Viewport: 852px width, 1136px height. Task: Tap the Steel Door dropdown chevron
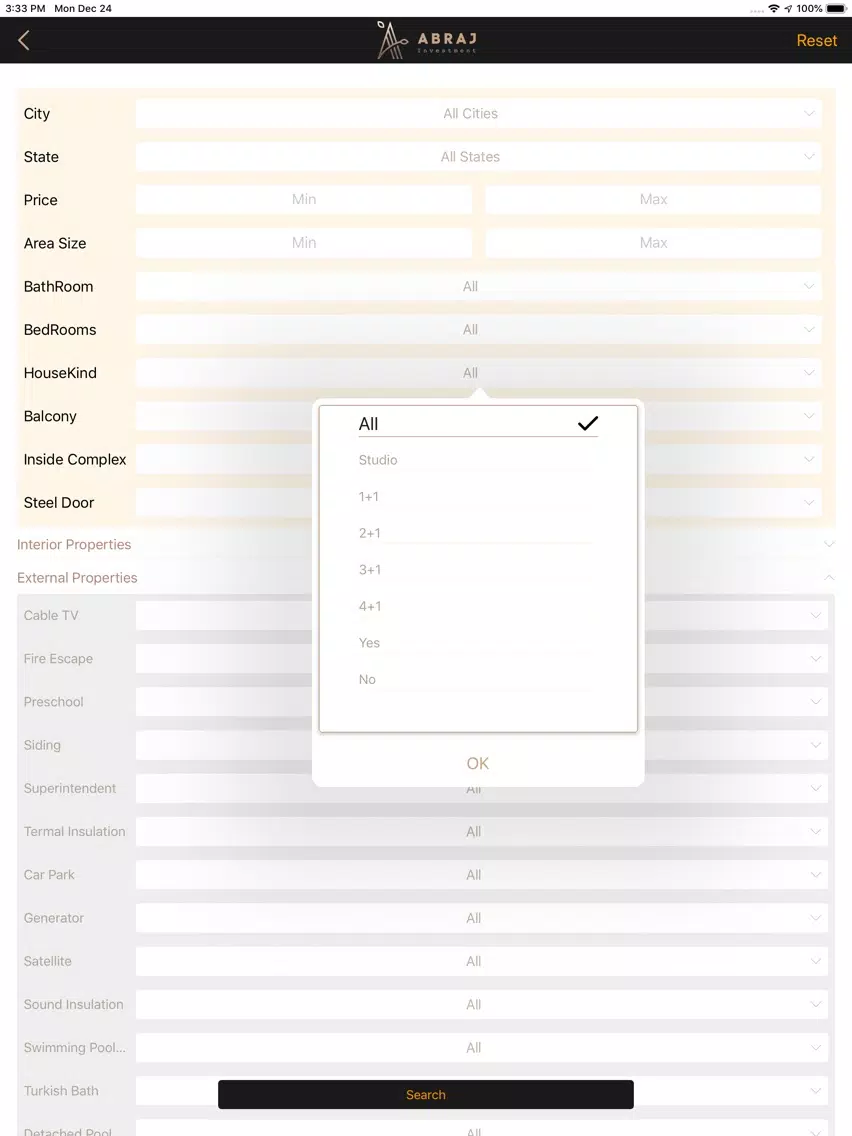coord(809,503)
